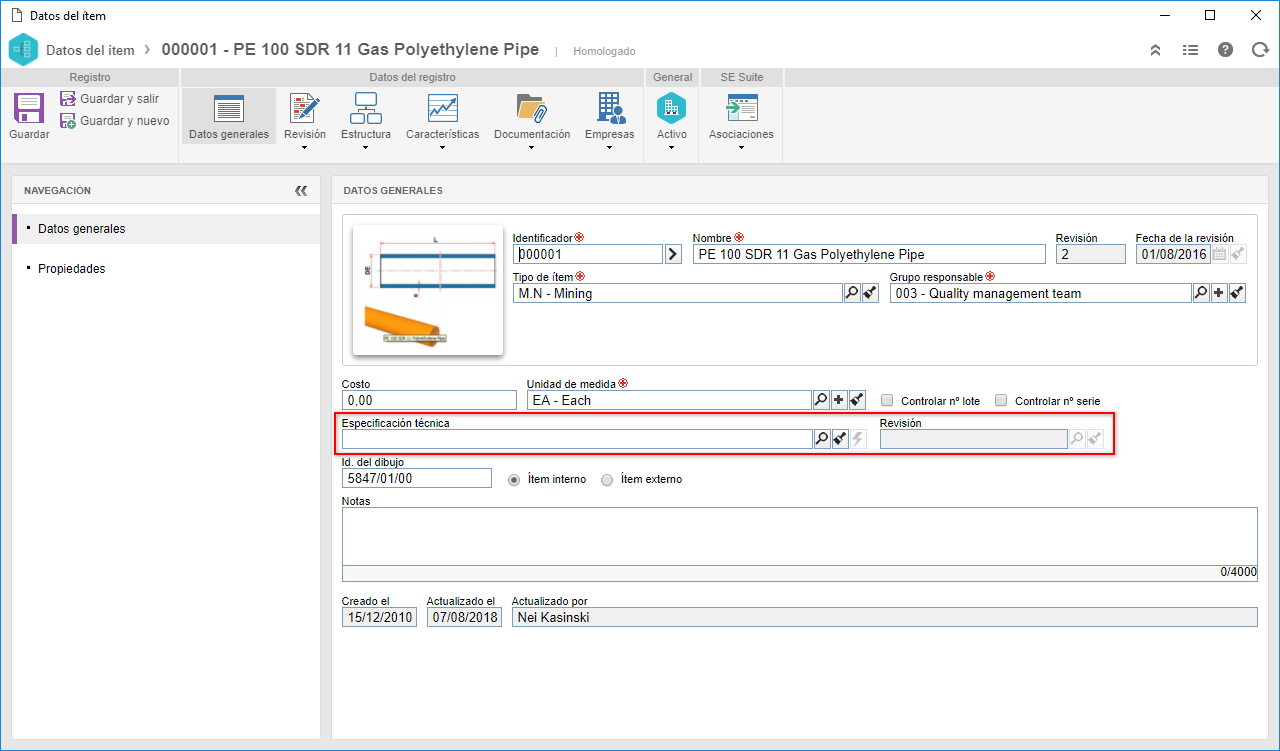Open the Revisión ribbon icon

[x=305, y=108]
